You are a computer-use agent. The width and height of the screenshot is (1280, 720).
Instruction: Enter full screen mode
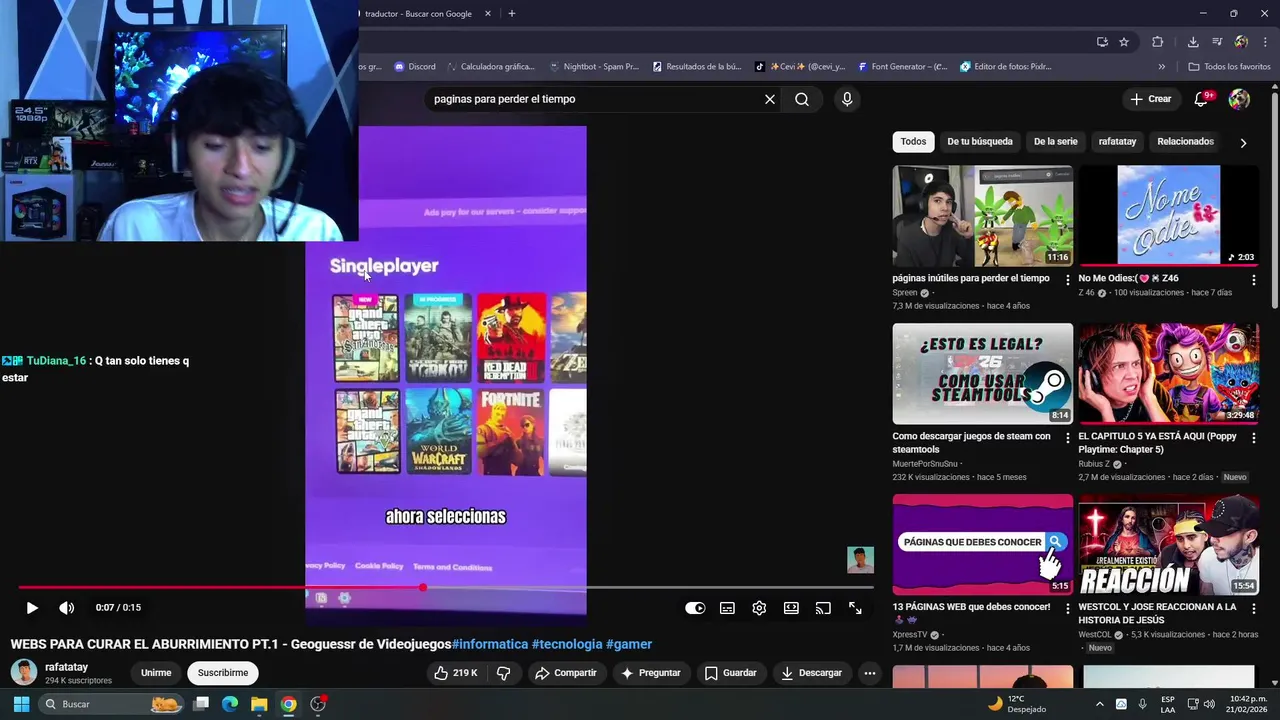855,607
